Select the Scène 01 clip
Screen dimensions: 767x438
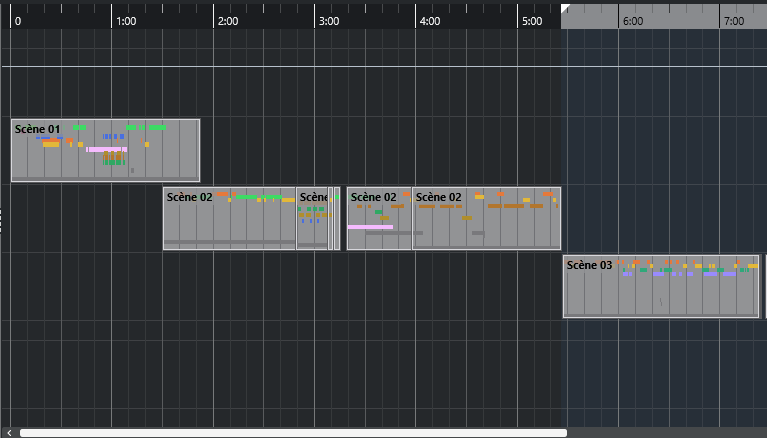[x=105, y=150]
